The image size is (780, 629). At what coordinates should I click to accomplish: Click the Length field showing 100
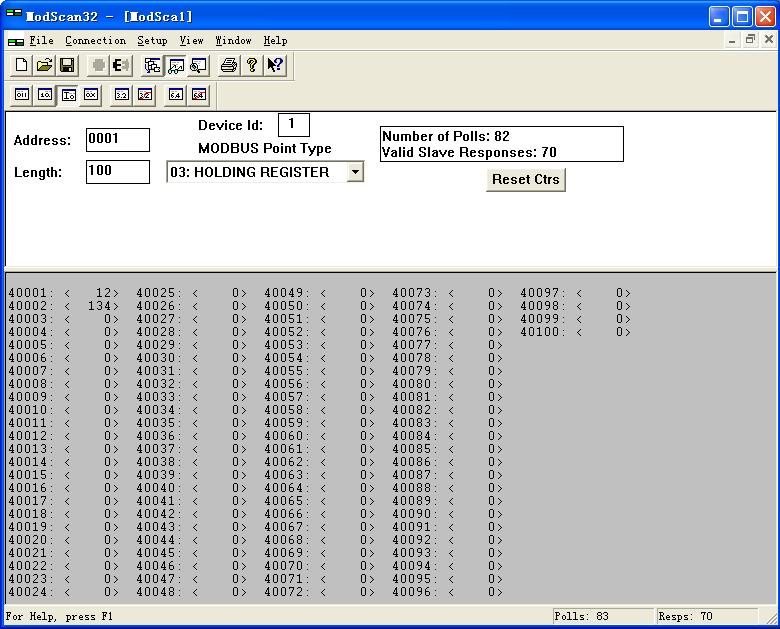[118, 172]
